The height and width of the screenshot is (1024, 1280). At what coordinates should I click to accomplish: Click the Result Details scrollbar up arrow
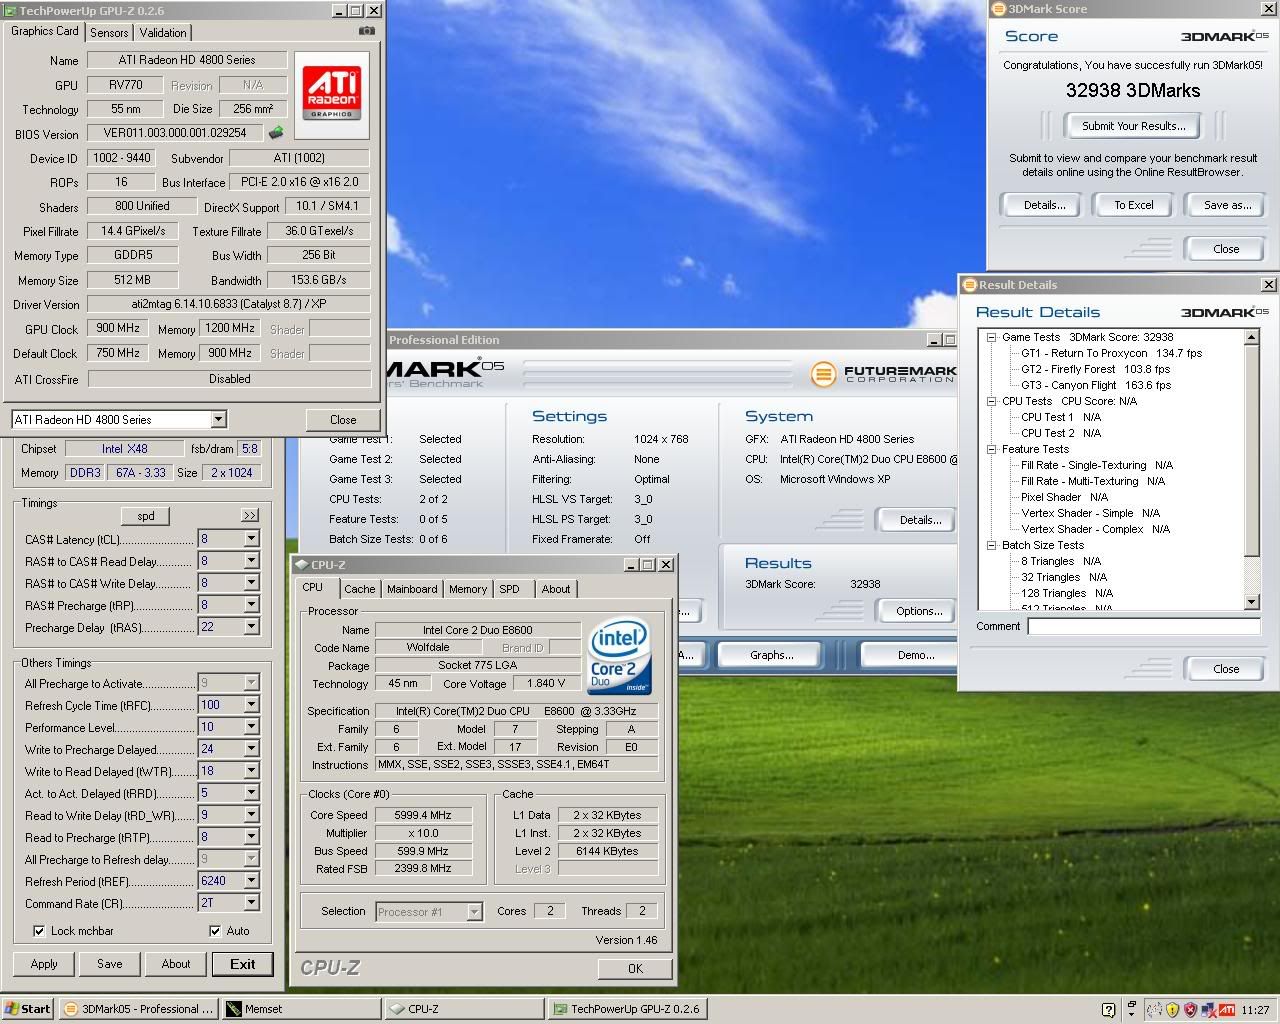pos(1252,337)
